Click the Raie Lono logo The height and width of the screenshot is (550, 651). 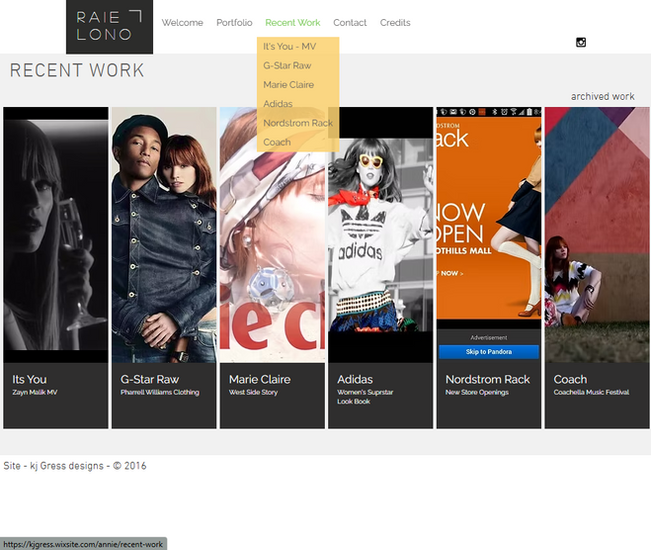click(109, 27)
